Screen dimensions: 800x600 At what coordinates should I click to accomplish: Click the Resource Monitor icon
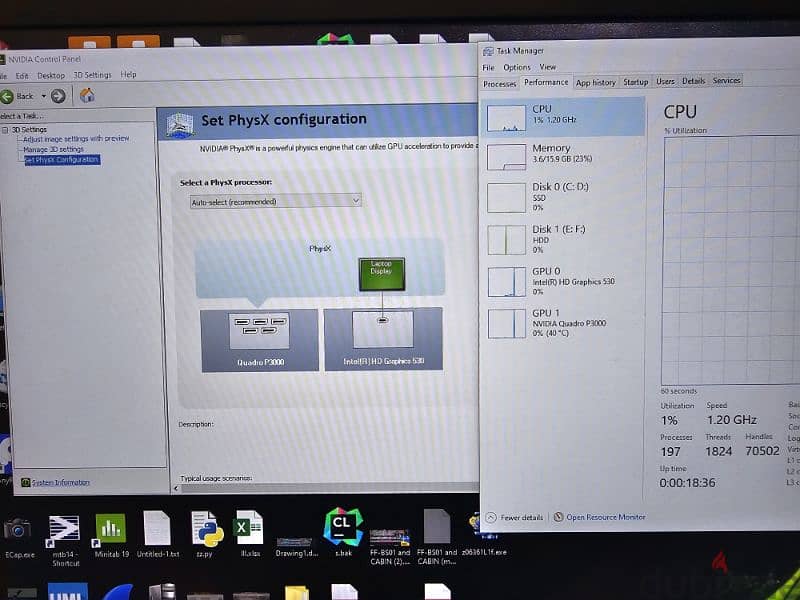point(558,517)
